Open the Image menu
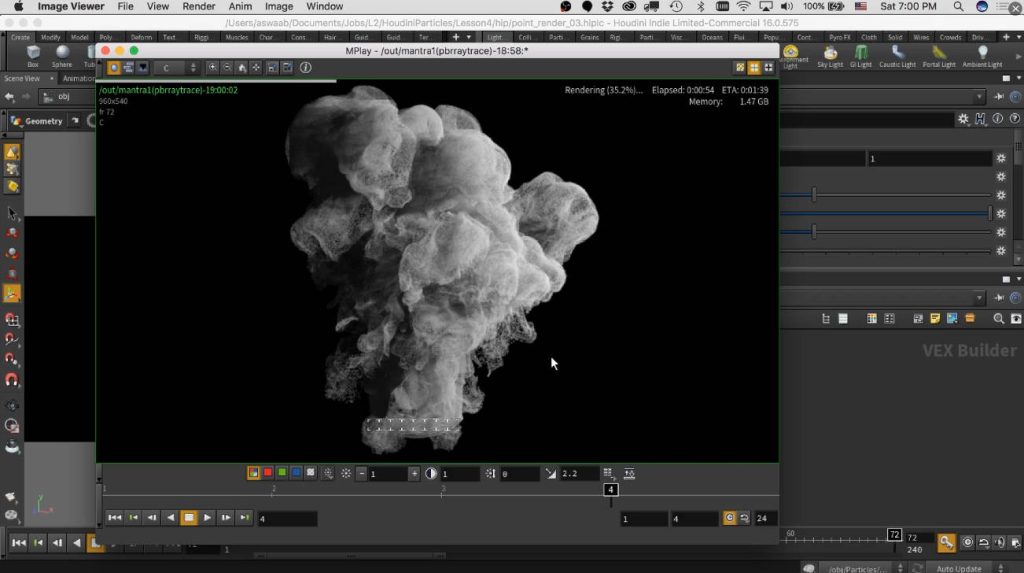The height and width of the screenshot is (573, 1024). click(x=279, y=7)
